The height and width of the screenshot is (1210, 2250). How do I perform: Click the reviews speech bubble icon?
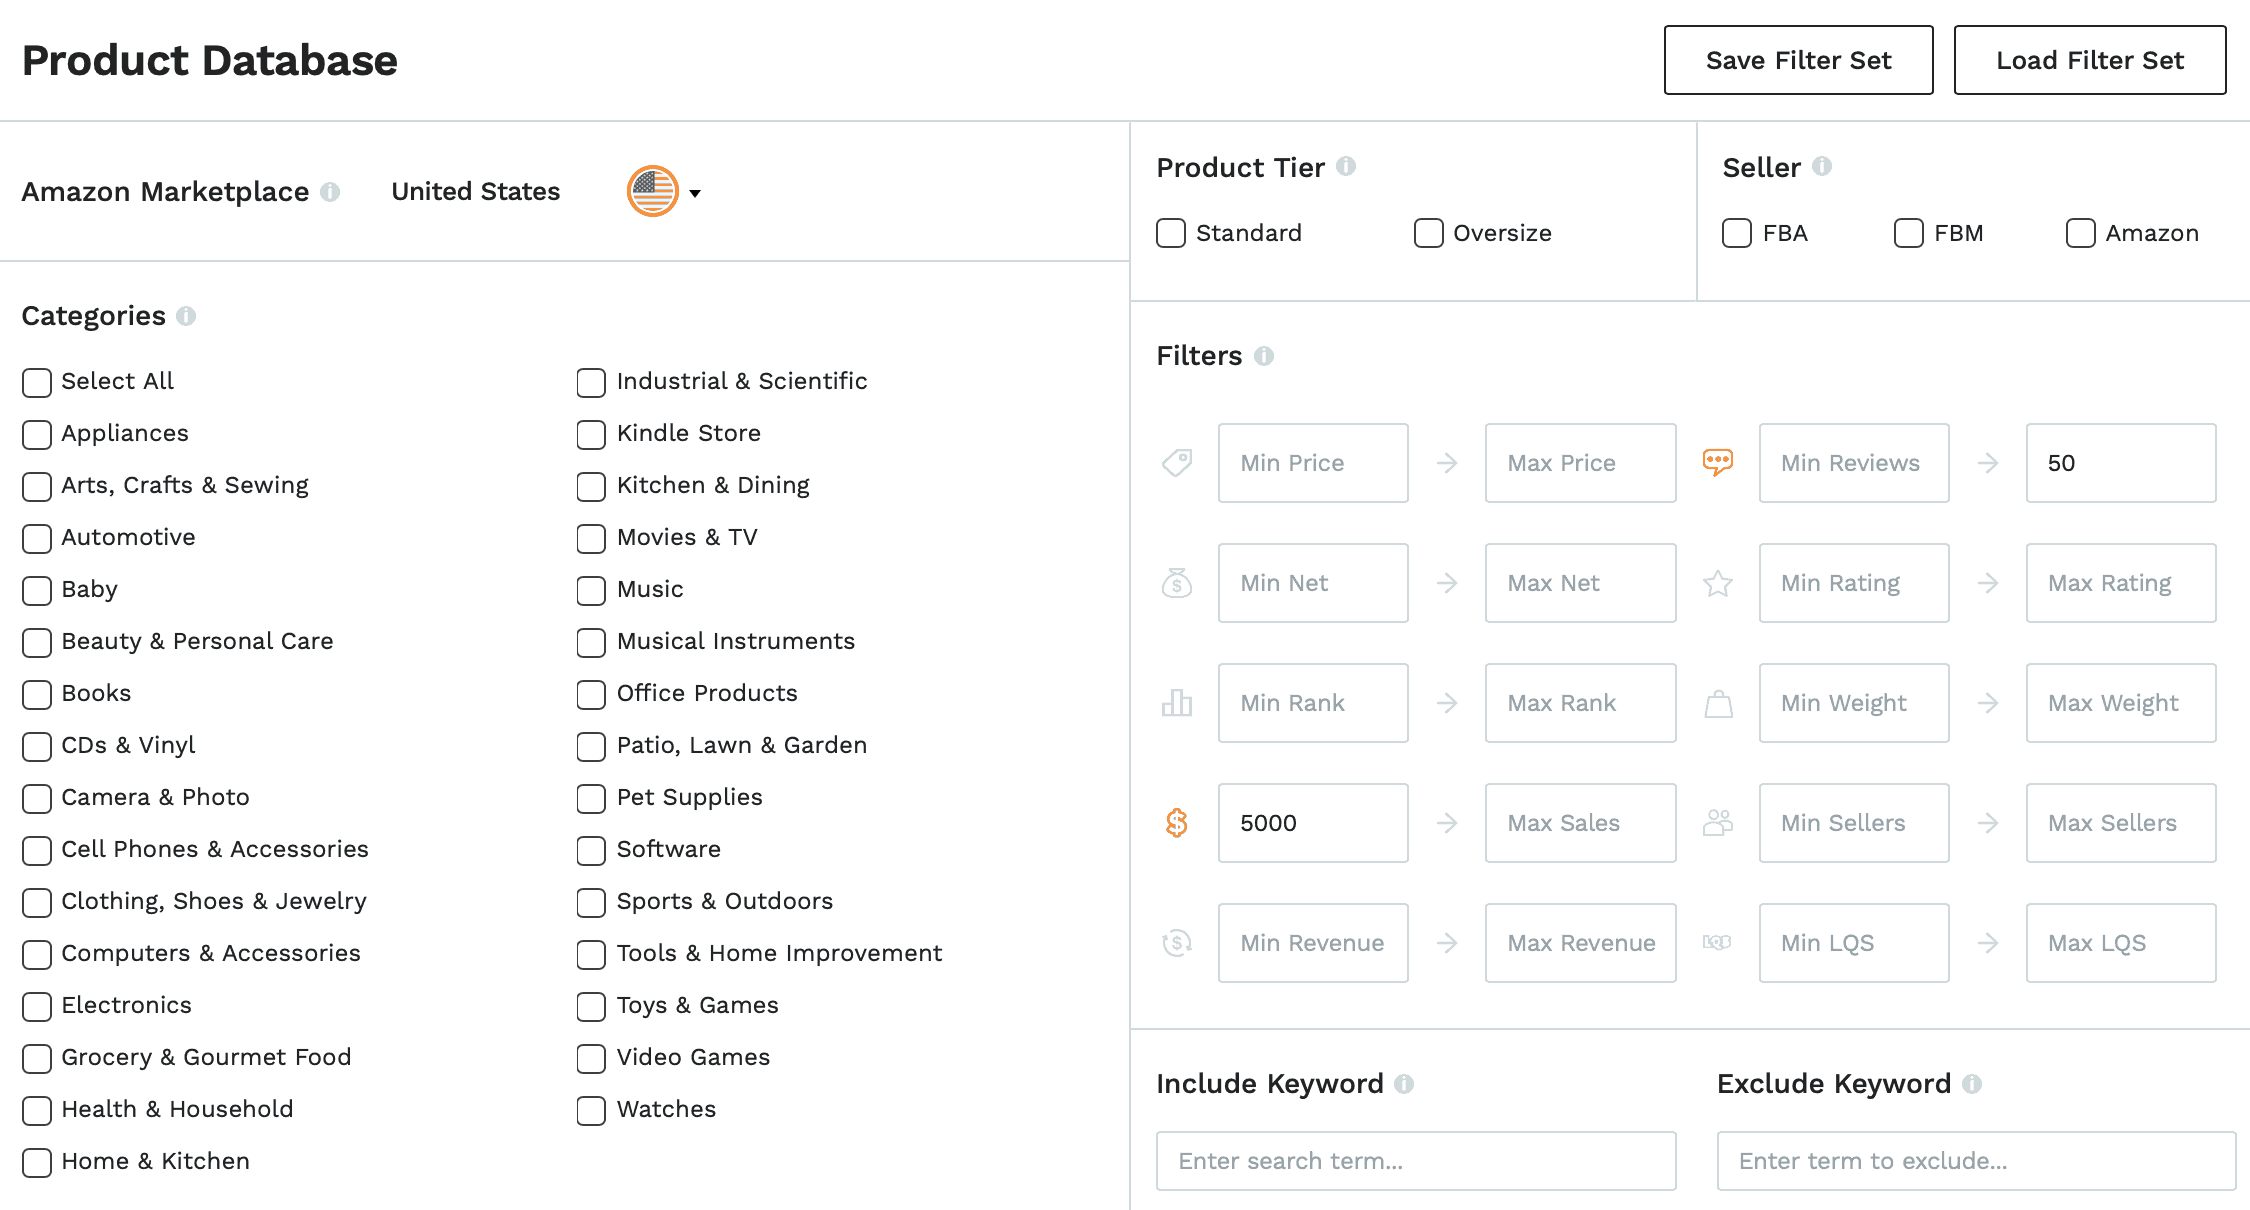point(1718,462)
